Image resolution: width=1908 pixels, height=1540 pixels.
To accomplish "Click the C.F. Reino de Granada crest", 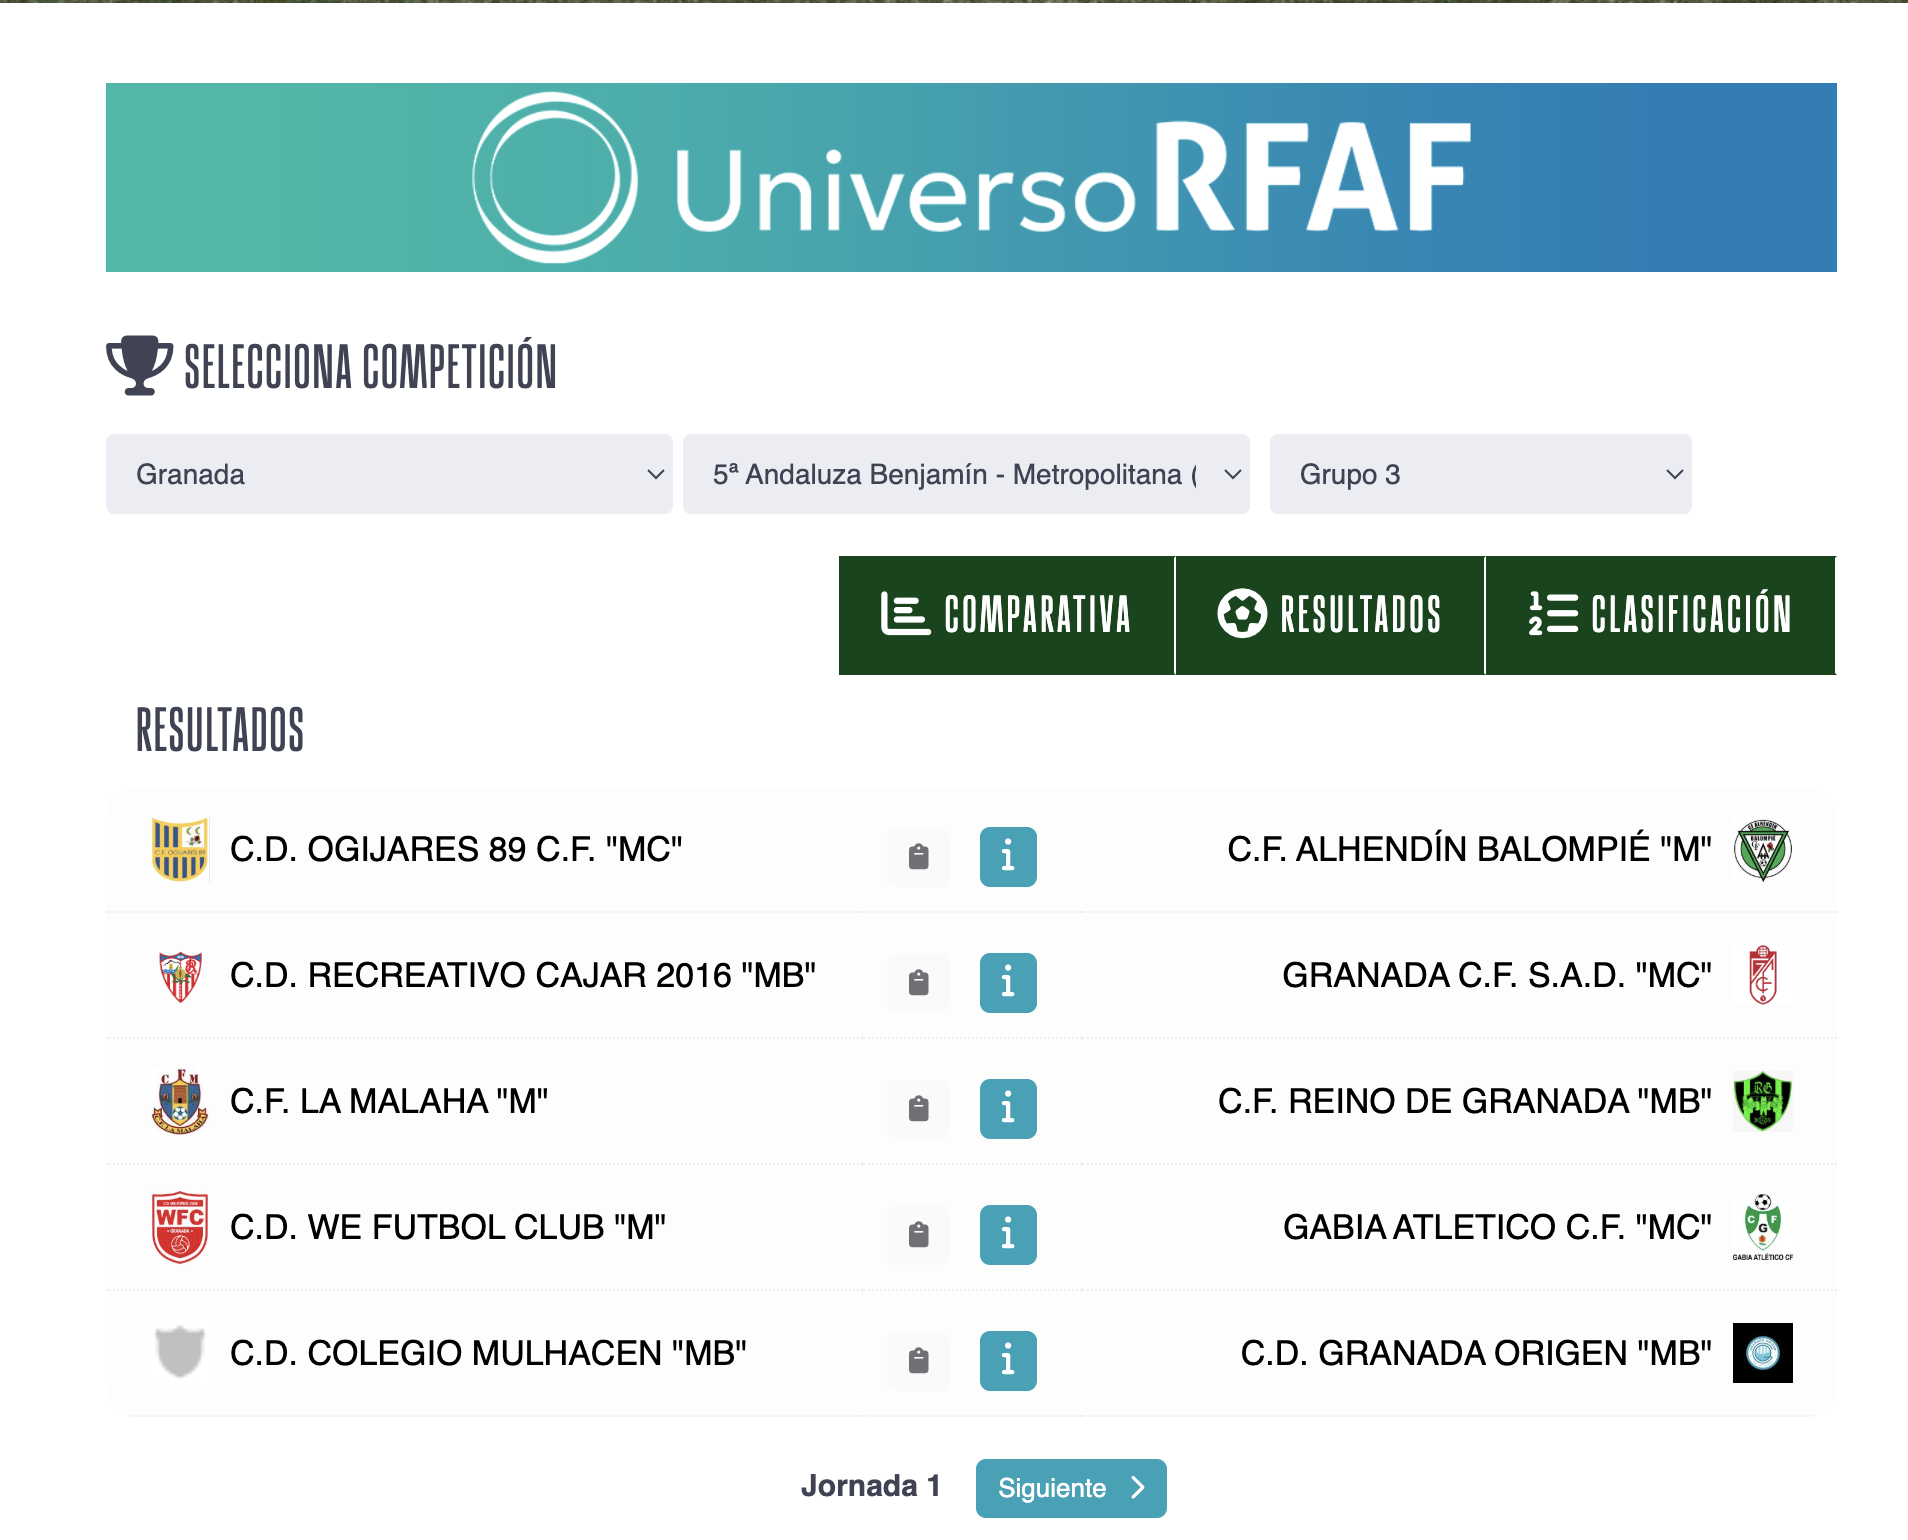I will click(x=1762, y=1101).
